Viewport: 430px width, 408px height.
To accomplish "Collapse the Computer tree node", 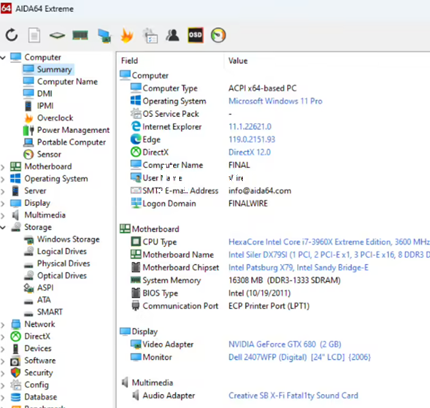I will tap(3, 58).
